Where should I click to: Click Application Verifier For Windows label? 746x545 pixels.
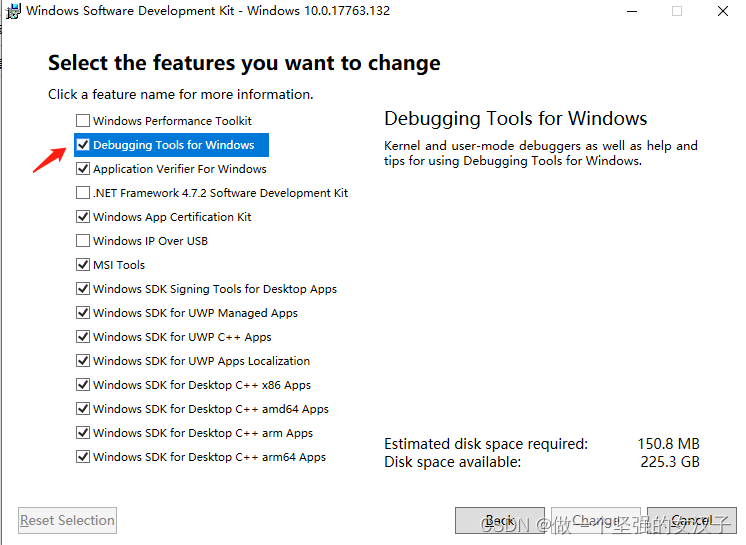click(180, 169)
